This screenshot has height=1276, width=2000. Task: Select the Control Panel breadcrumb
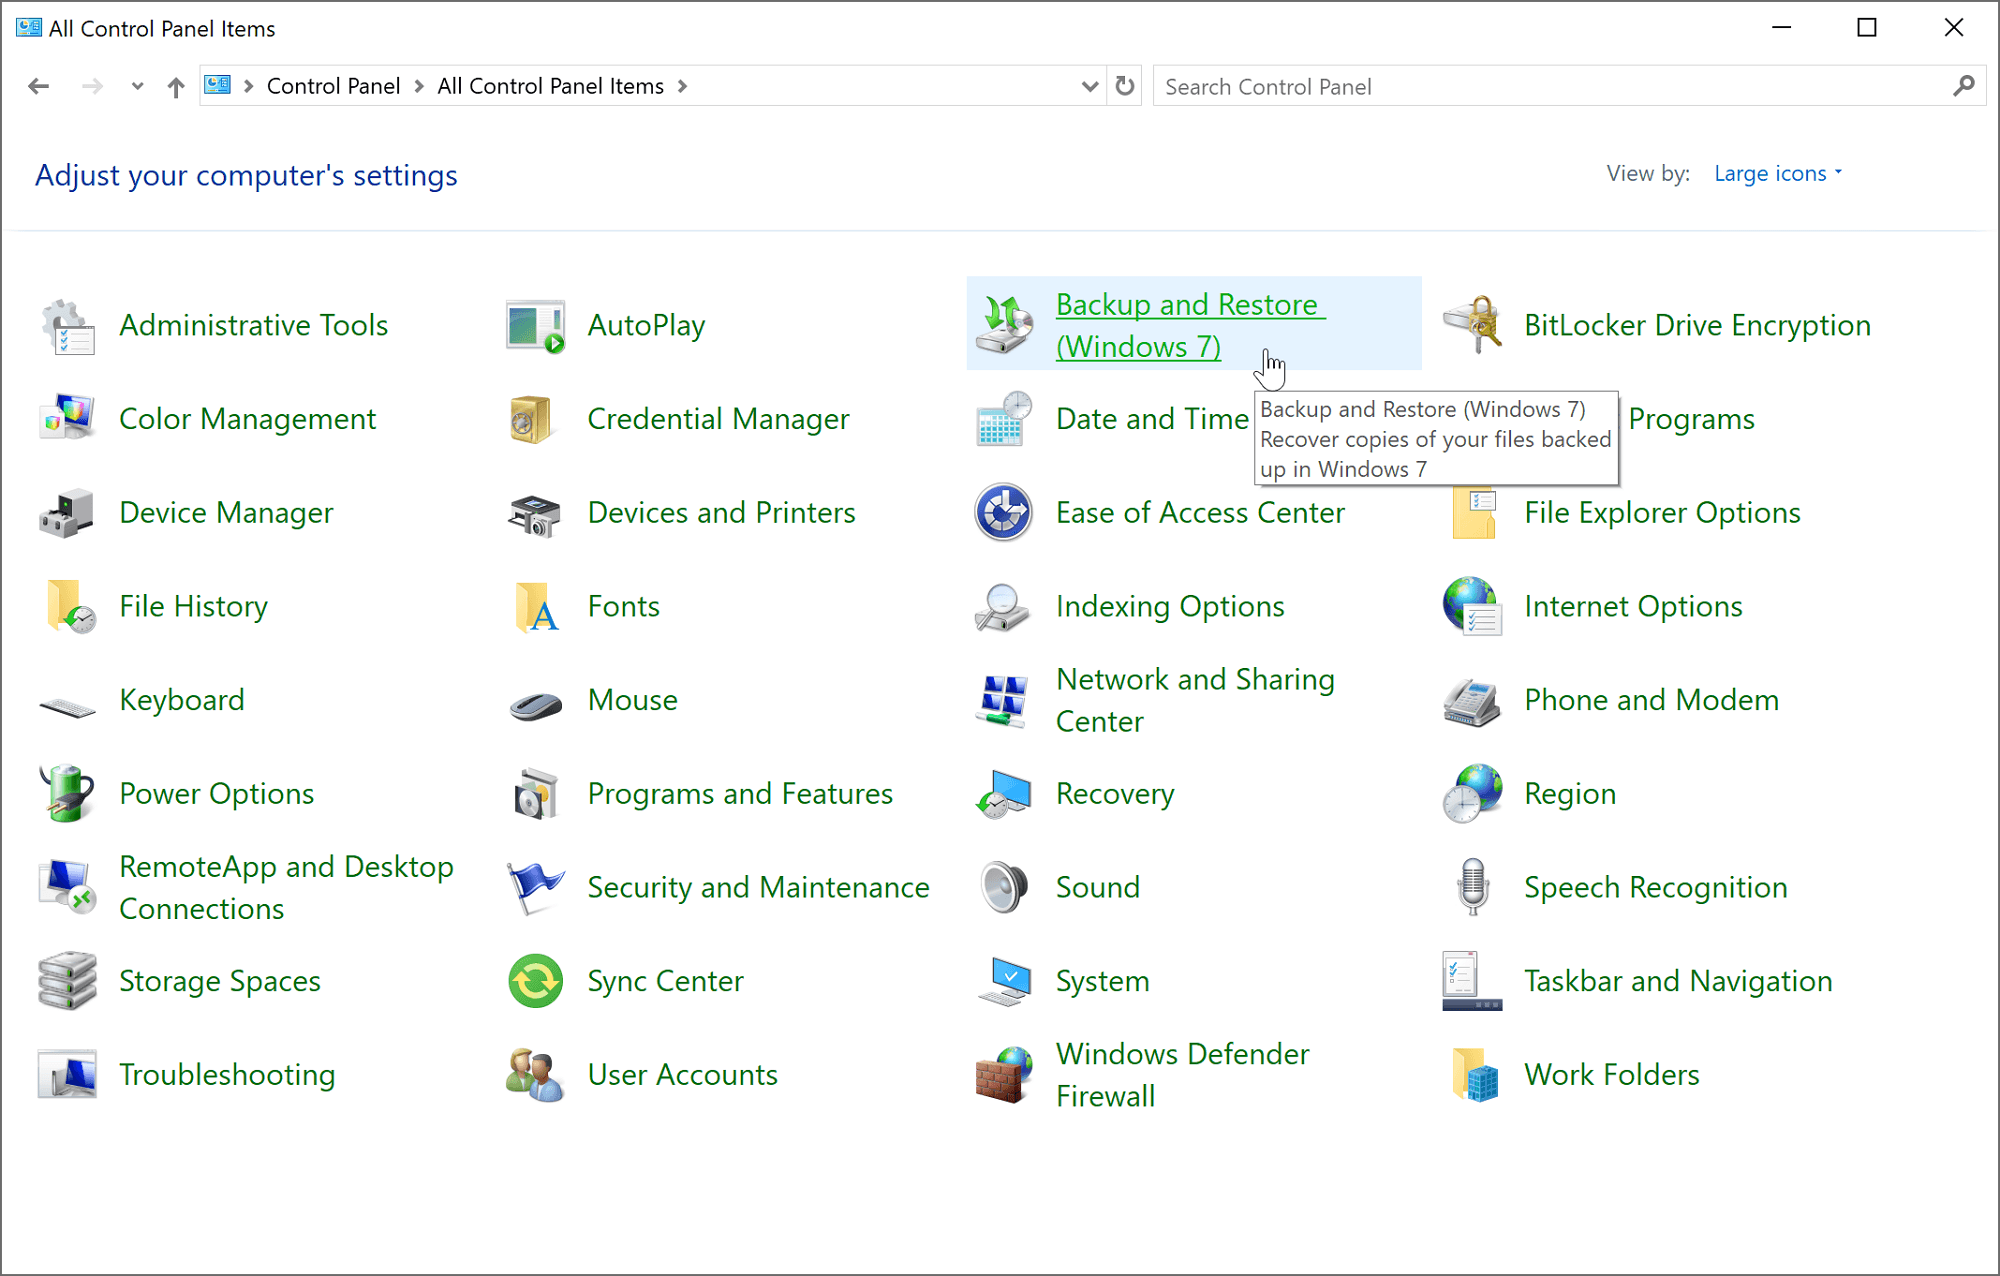pos(333,87)
